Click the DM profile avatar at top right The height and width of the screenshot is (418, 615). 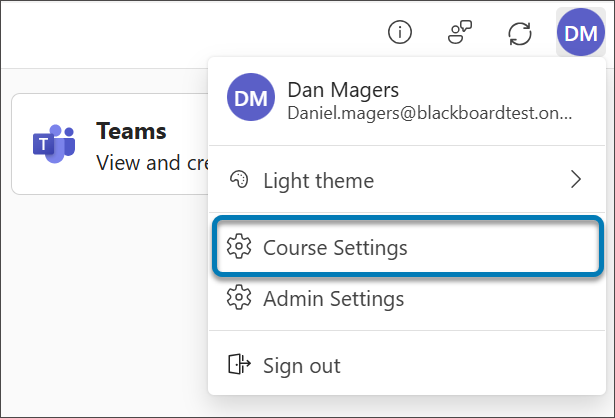580,33
